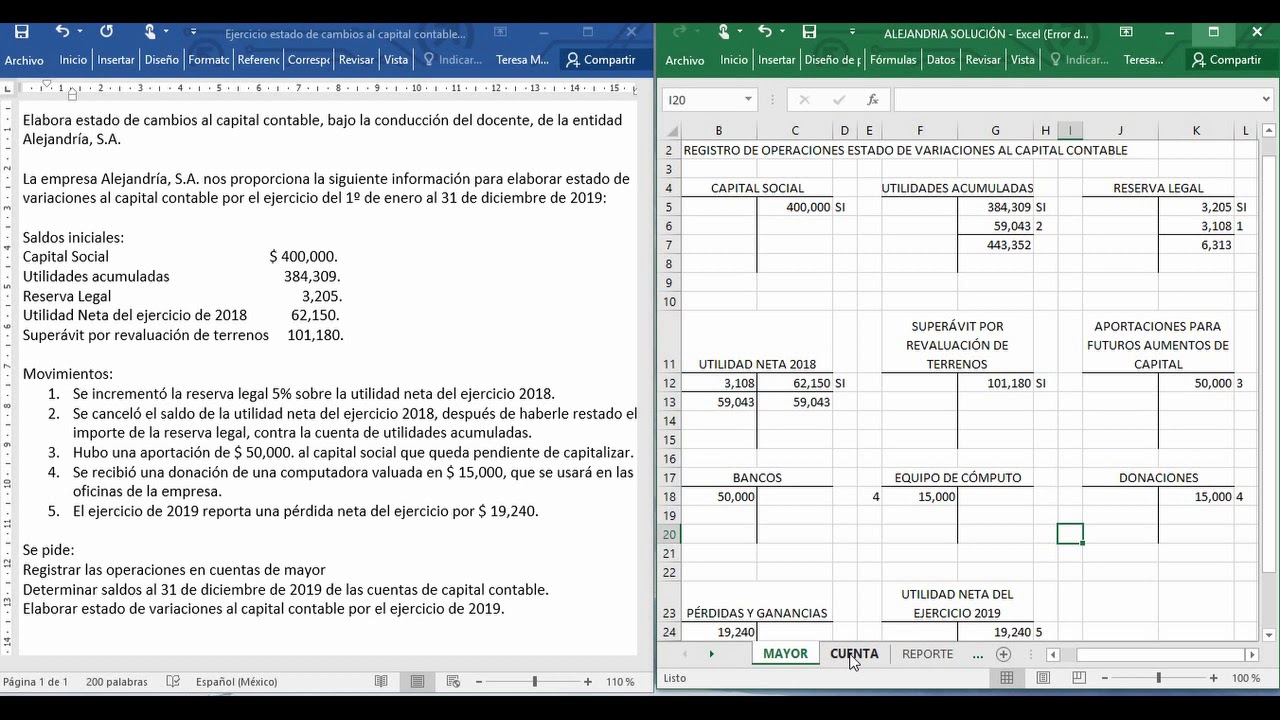Toggle touch/mouse mode in Word's quick access toolbar
This screenshot has height=720, width=1280.
[149, 32]
